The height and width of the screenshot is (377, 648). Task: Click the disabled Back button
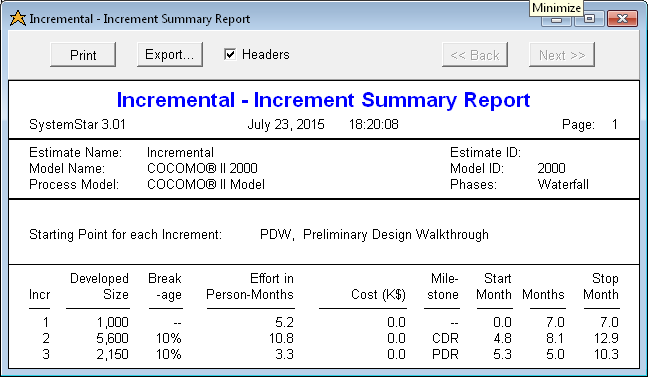click(x=475, y=55)
